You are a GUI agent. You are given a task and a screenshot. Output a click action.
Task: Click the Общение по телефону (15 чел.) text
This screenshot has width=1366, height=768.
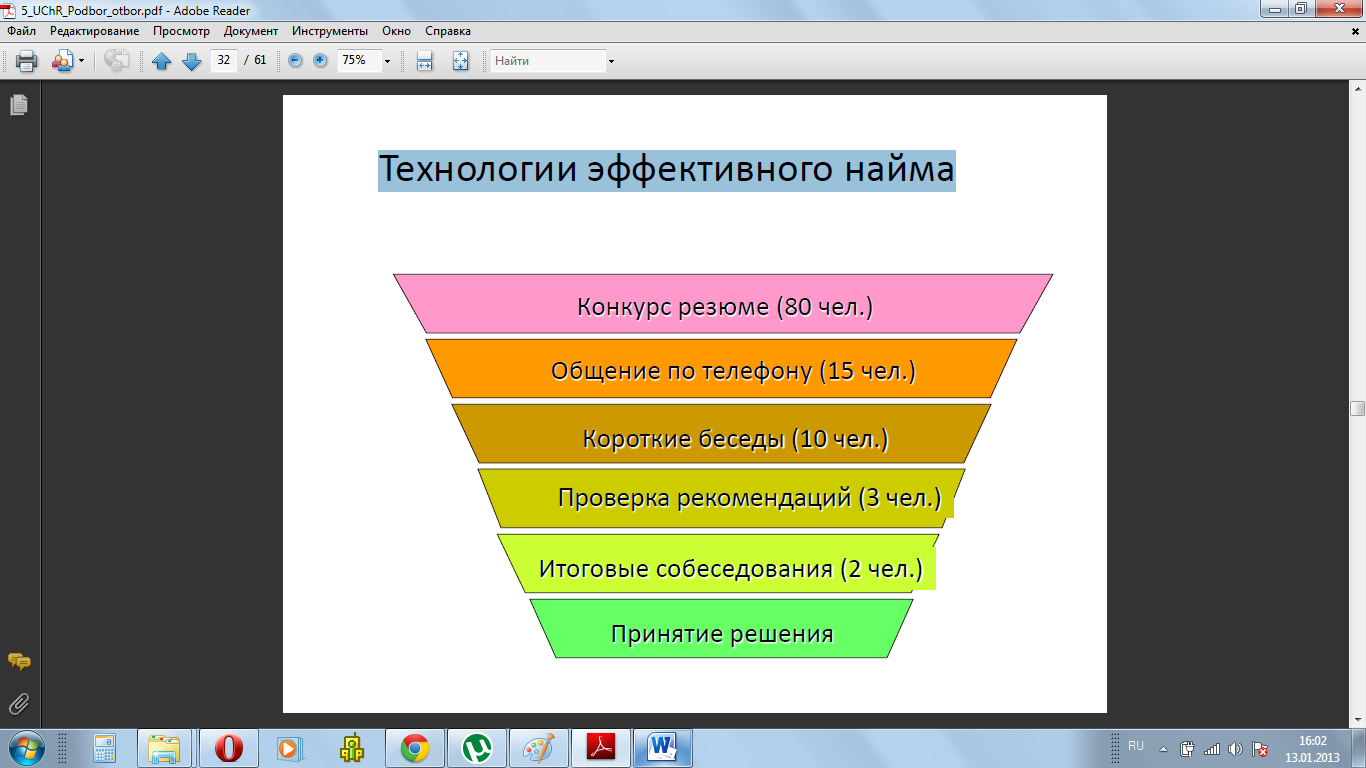point(733,371)
